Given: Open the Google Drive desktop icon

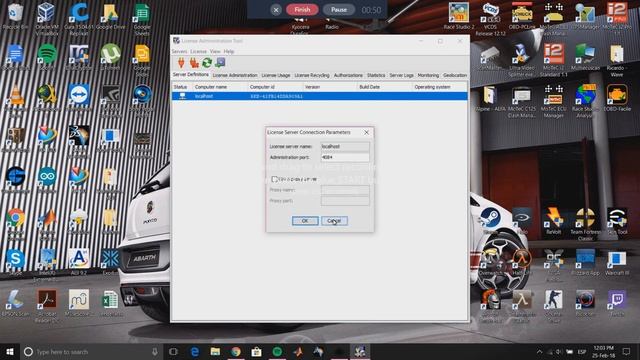Looking at the screenshot, I should 110,16.
